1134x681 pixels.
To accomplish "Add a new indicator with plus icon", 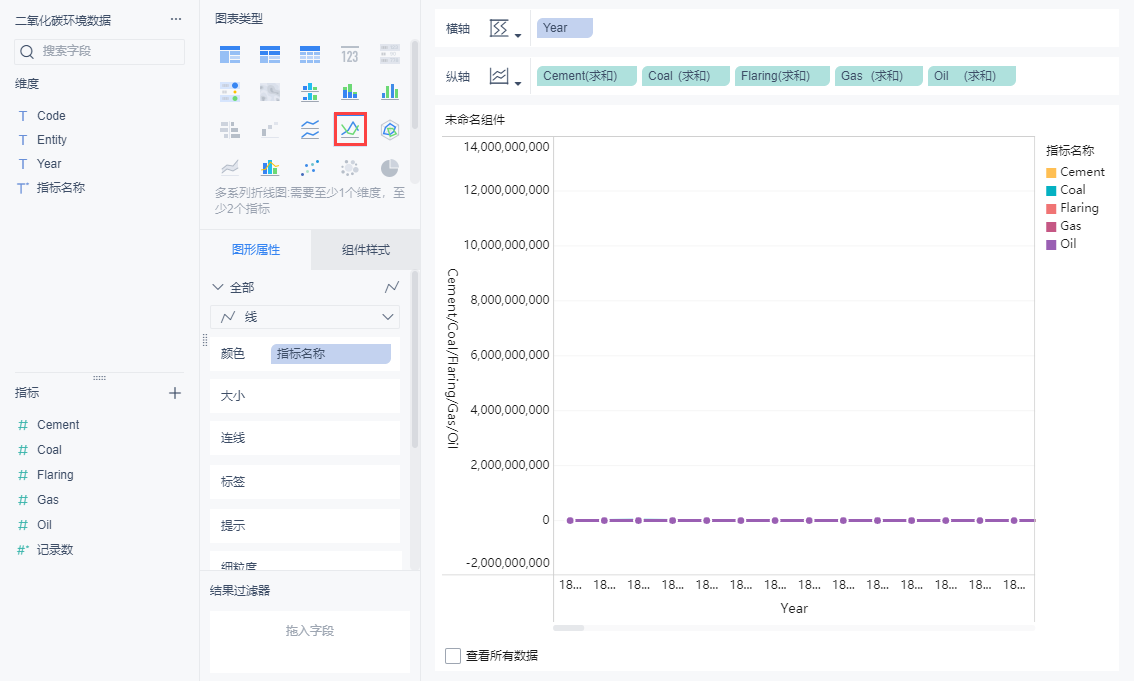I will click(175, 393).
